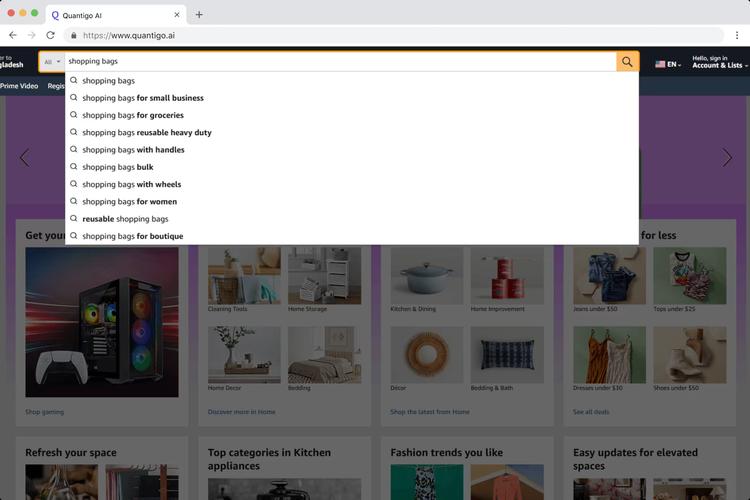
Task: Click the browser forward arrow
Action: (32, 35)
